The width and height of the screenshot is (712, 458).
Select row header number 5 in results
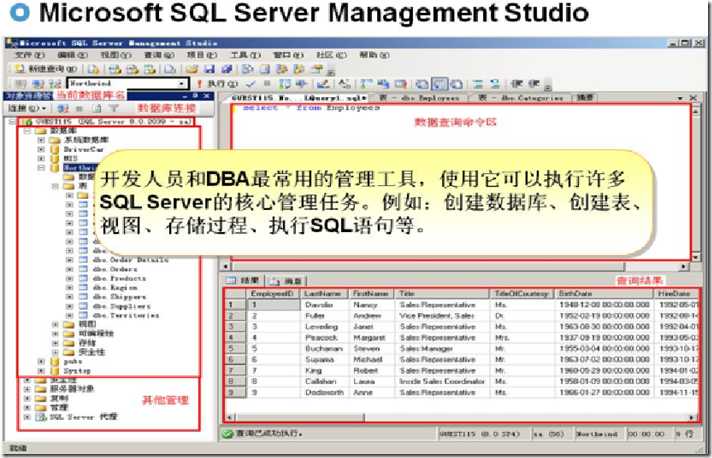pos(235,349)
